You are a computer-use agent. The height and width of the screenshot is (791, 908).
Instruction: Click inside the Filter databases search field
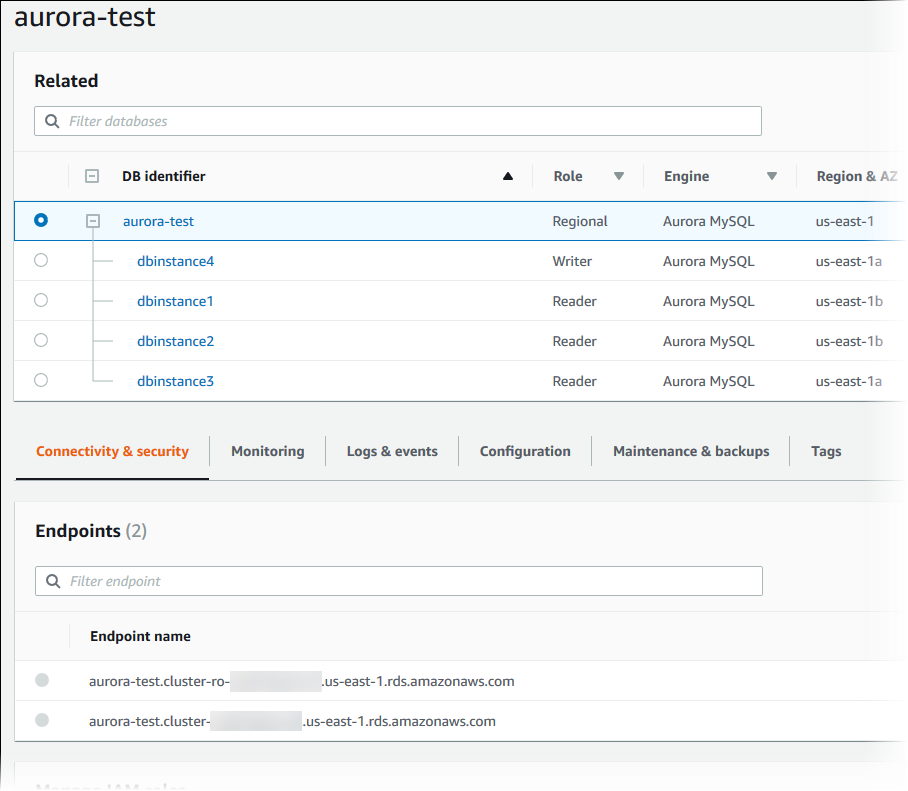click(x=300, y=121)
